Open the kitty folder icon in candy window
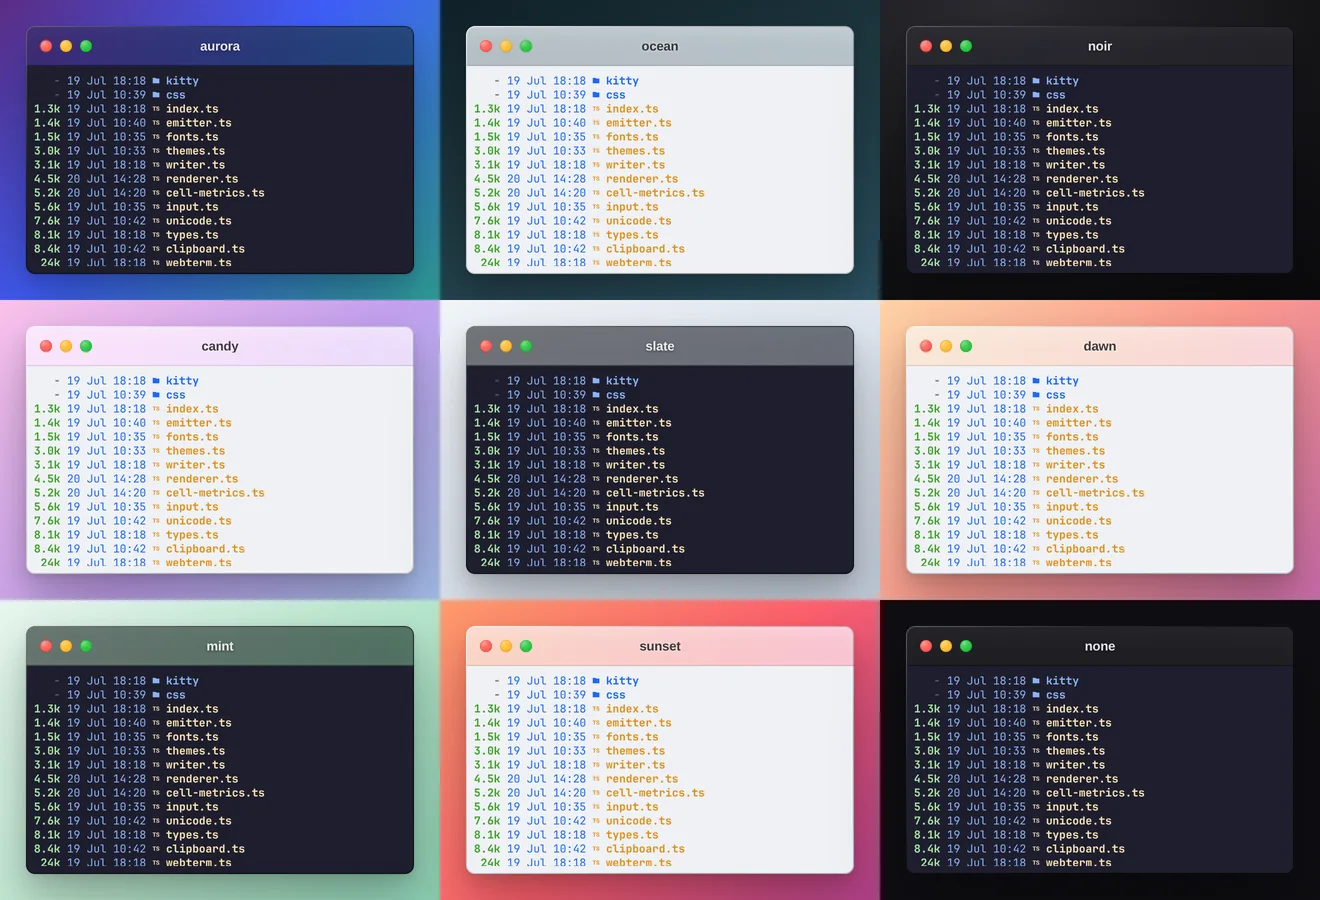 click(x=156, y=381)
